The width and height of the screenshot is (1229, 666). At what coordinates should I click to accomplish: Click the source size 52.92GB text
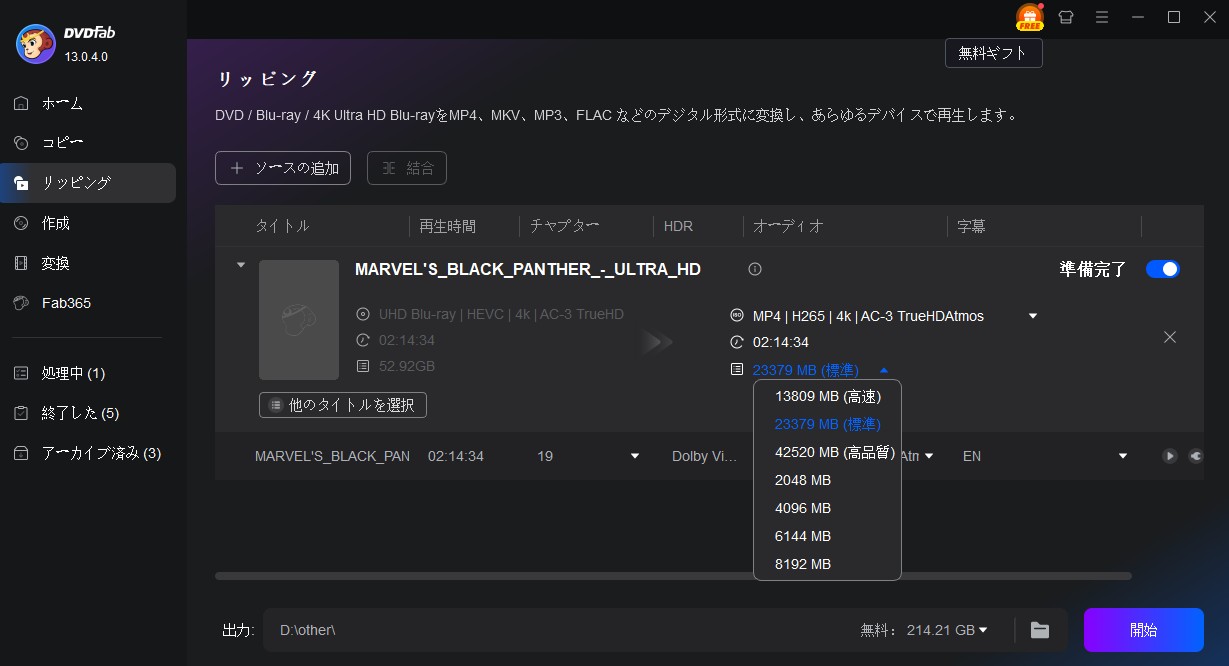pyautogui.click(x=407, y=366)
